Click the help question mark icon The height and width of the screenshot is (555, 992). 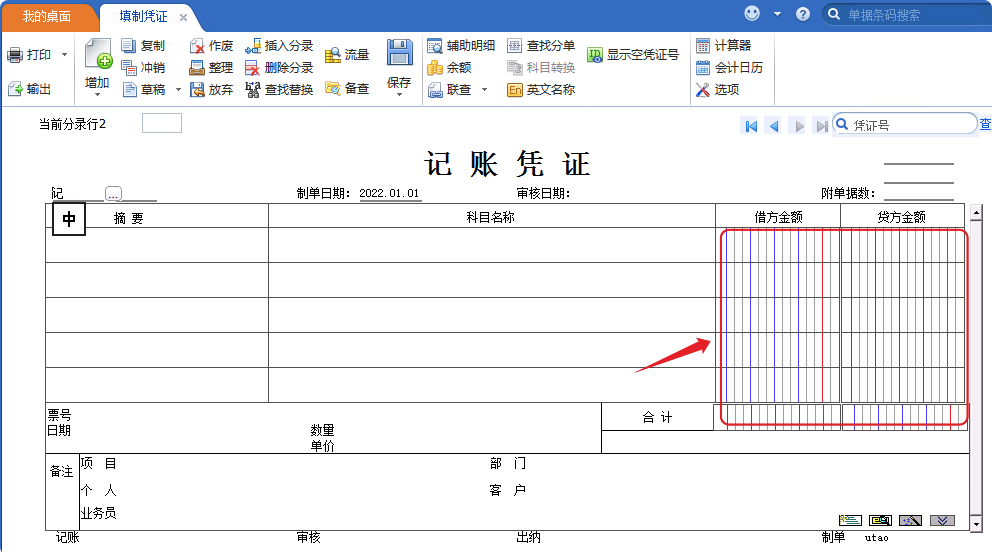pos(803,14)
